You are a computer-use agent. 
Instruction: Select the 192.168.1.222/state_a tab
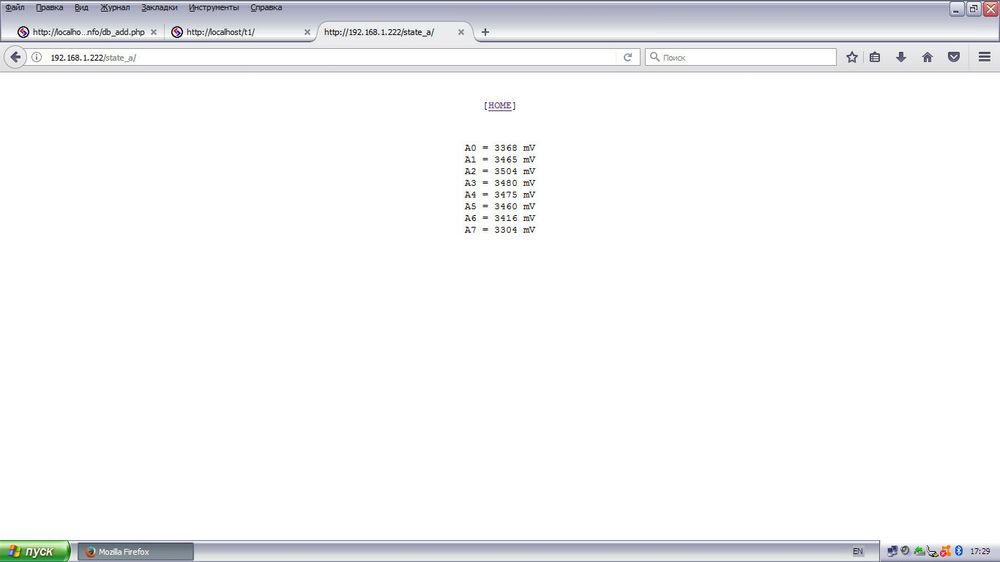pos(394,32)
